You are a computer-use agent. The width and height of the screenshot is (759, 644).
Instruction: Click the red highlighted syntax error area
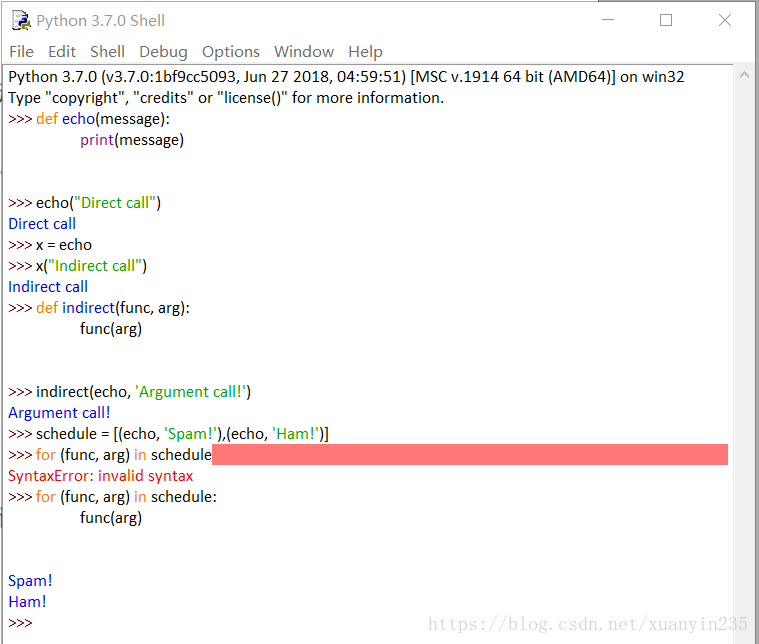click(x=470, y=455)
